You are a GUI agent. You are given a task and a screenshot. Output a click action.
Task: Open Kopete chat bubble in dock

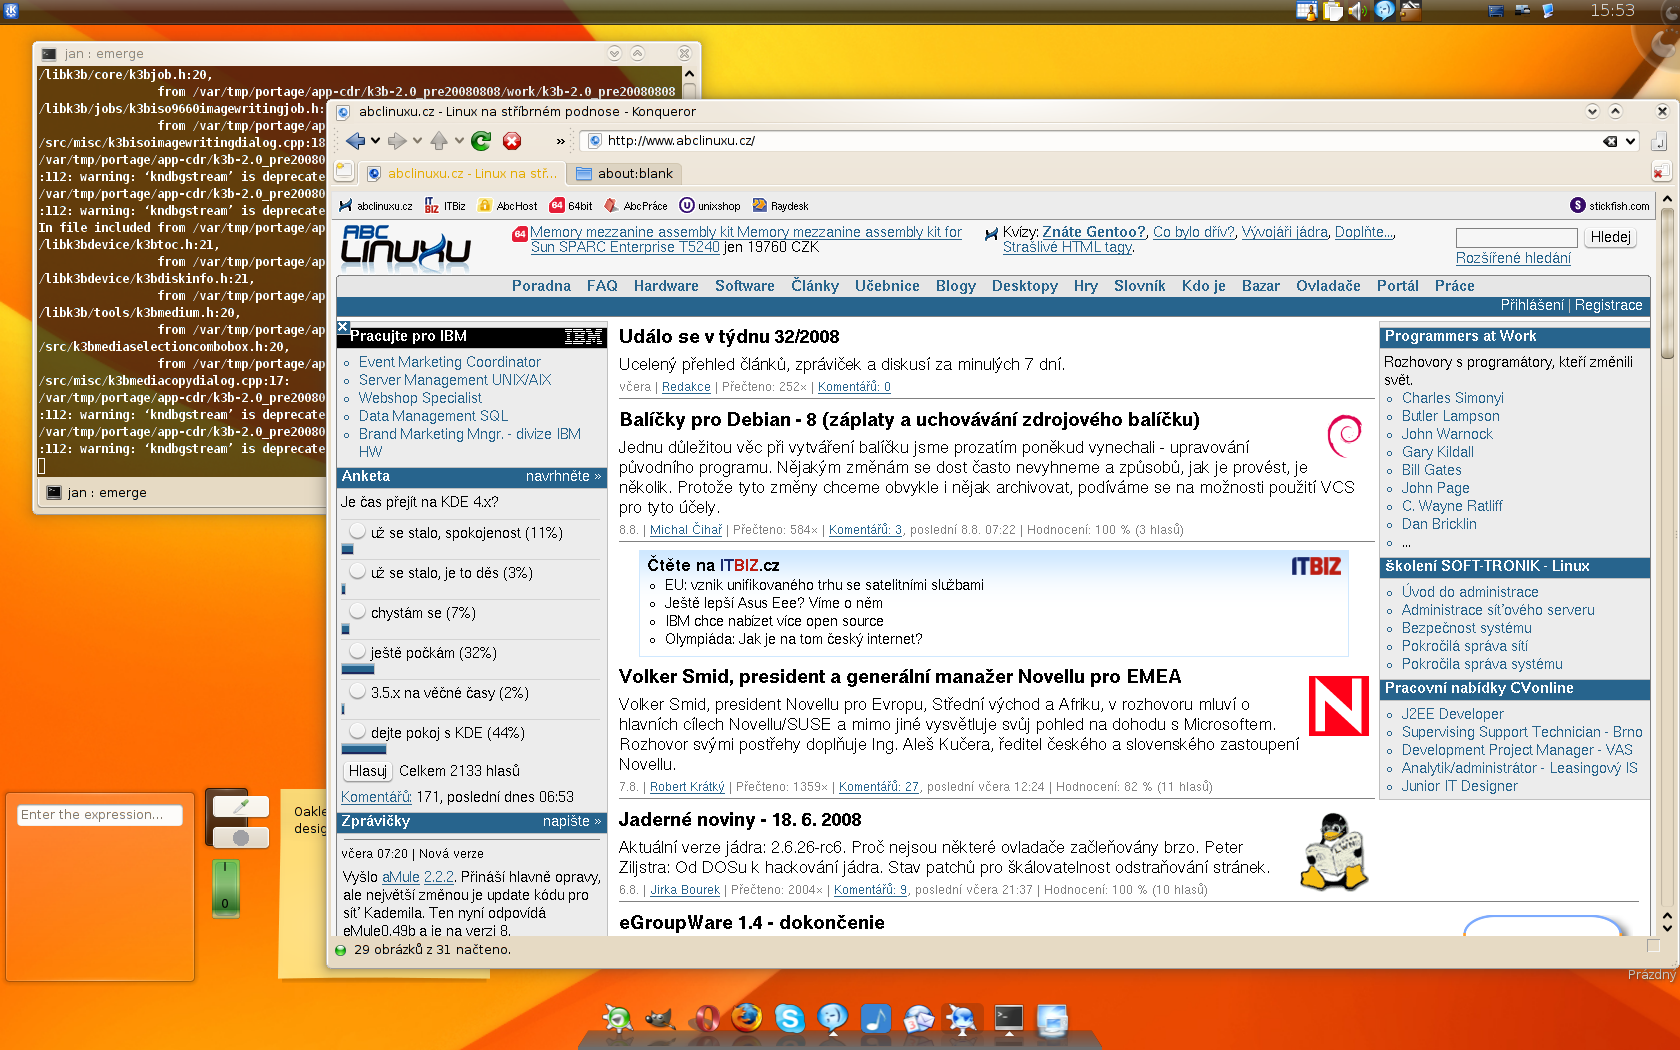pos(832,1019)
